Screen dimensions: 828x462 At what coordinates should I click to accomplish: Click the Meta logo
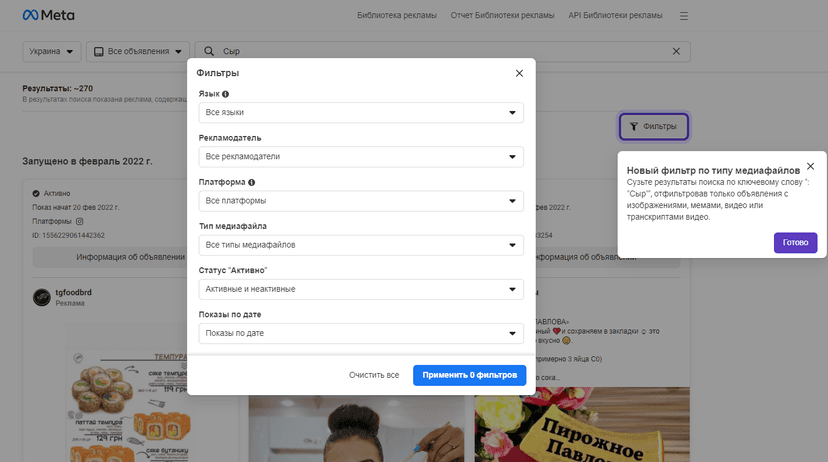click(x=48, y=15)
